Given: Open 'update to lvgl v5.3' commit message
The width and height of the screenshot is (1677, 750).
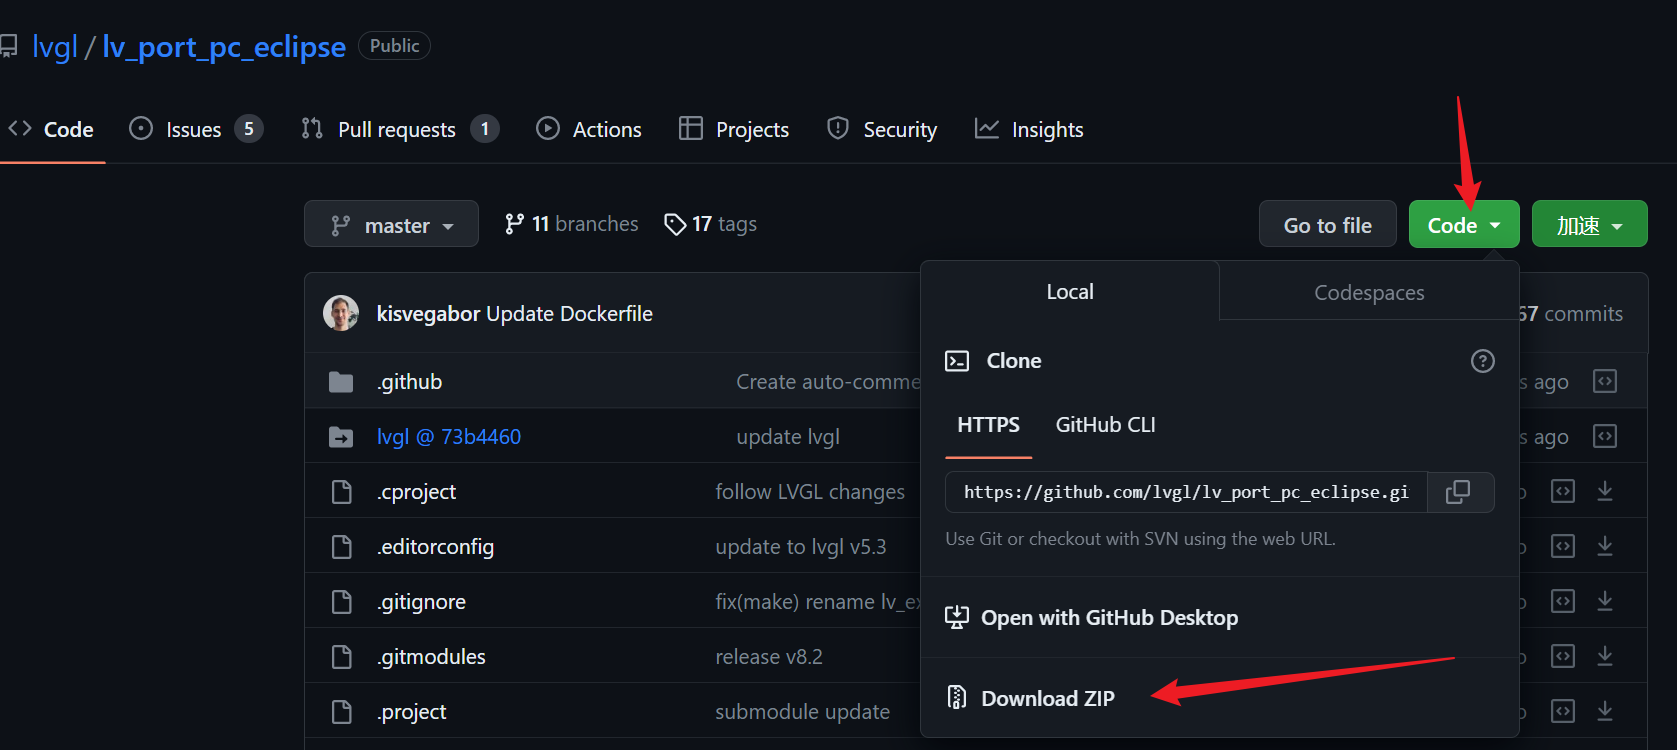Looking at the screenshot, I should click(801, 547).
